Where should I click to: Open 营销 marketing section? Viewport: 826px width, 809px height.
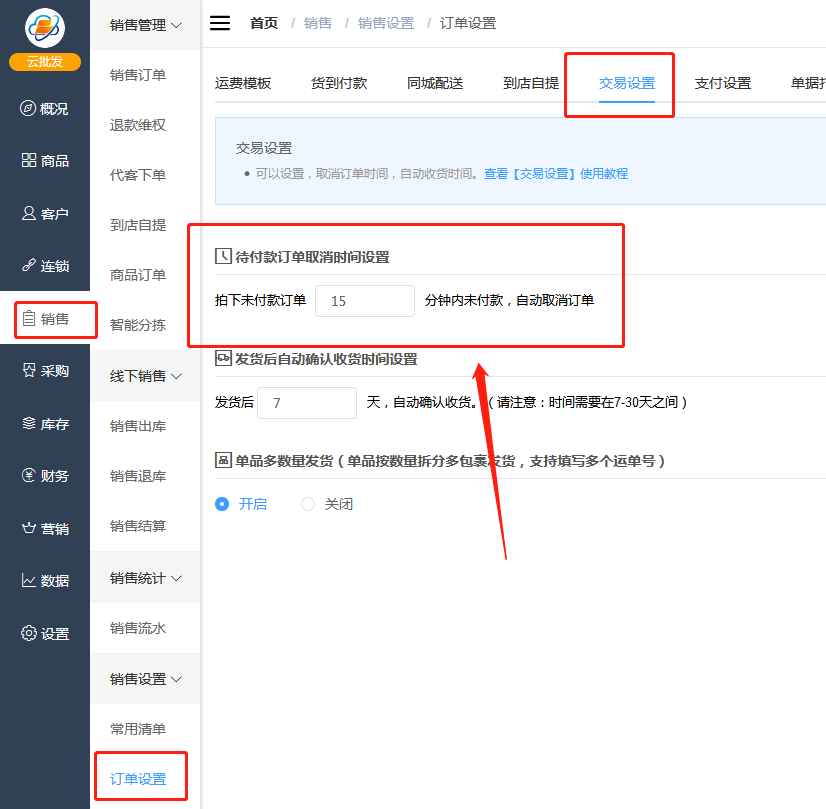45,528
